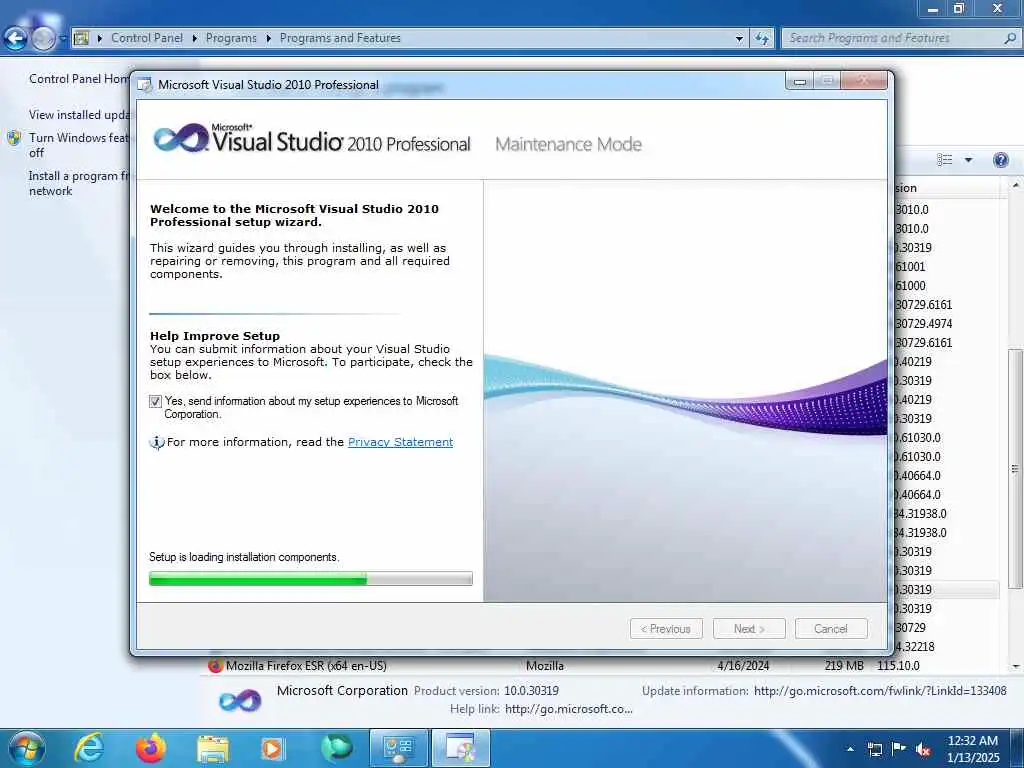Click the address bar refresh button
This screenshot has width=1024, height=768.
point(761,39)
